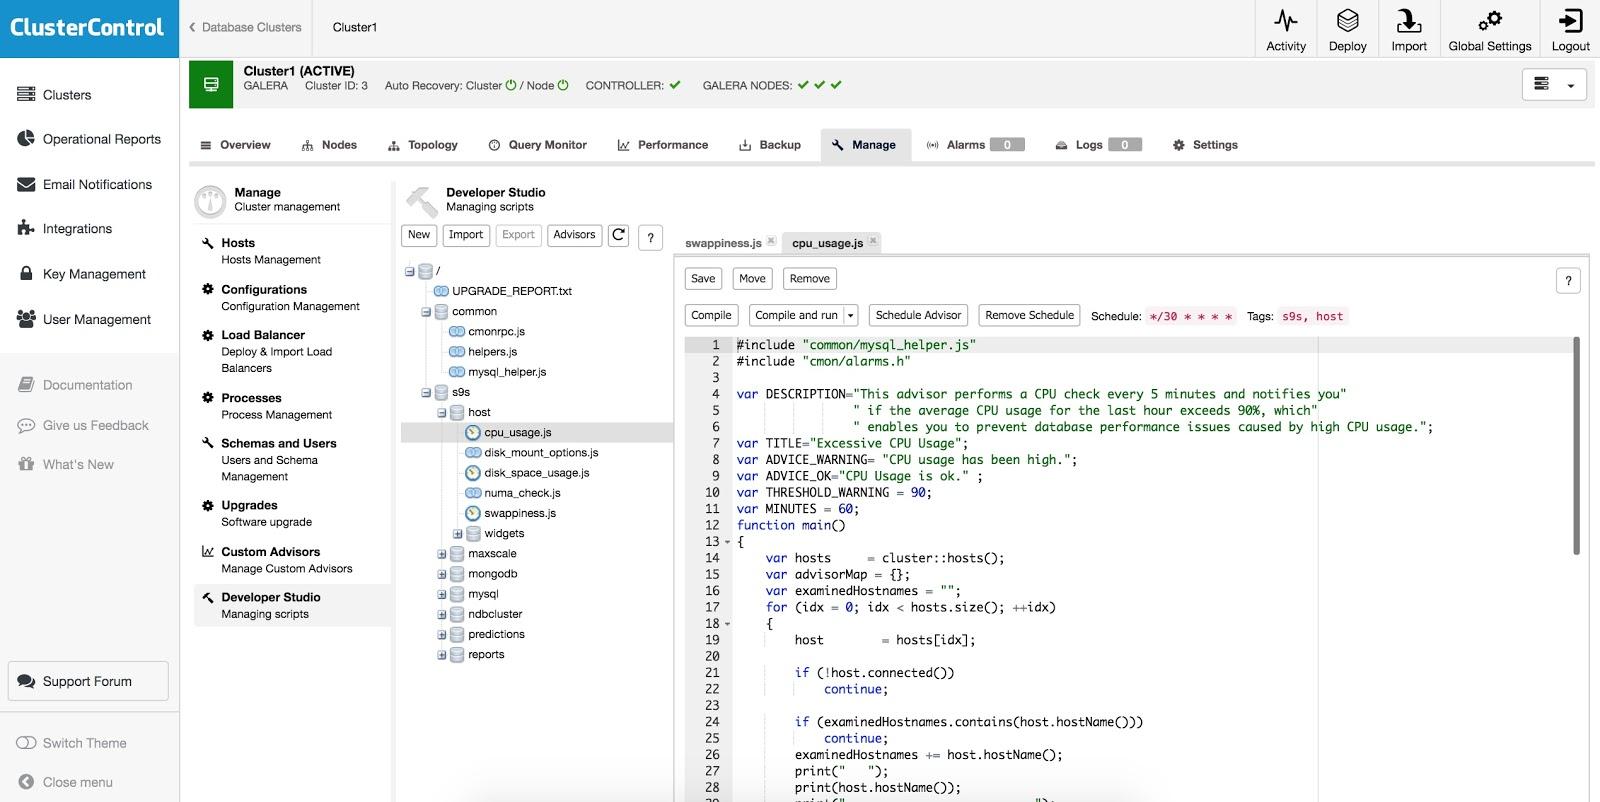
Task: Click the code editor vertical scrollbar
Action: [x=1577, y=446]
